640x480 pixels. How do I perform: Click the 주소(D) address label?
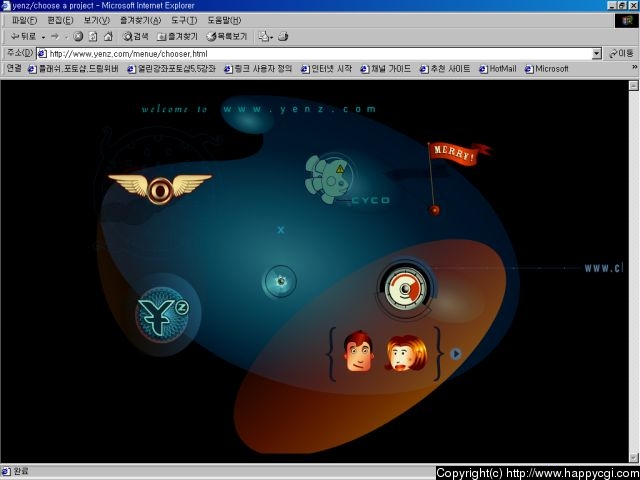click(20, 53)
